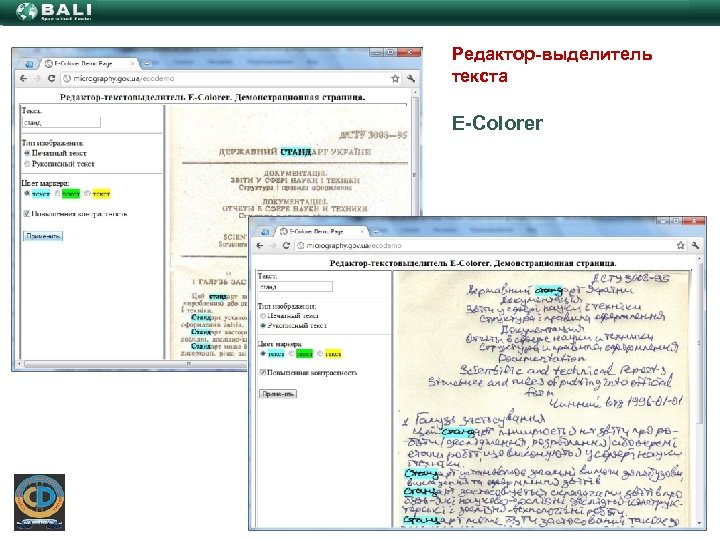Screen dimensions: 720x540
Task: Select E-Colorer Demo Page tab in front window
Action: (x=320, y=231)
